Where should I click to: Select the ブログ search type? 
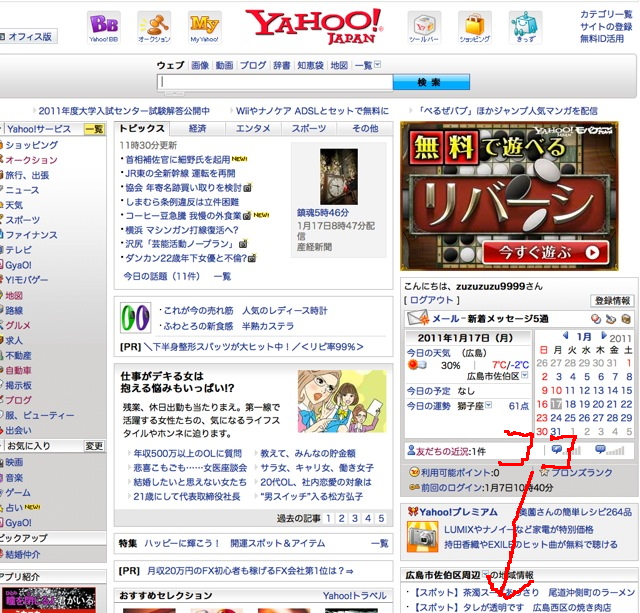tap(253, 65)
